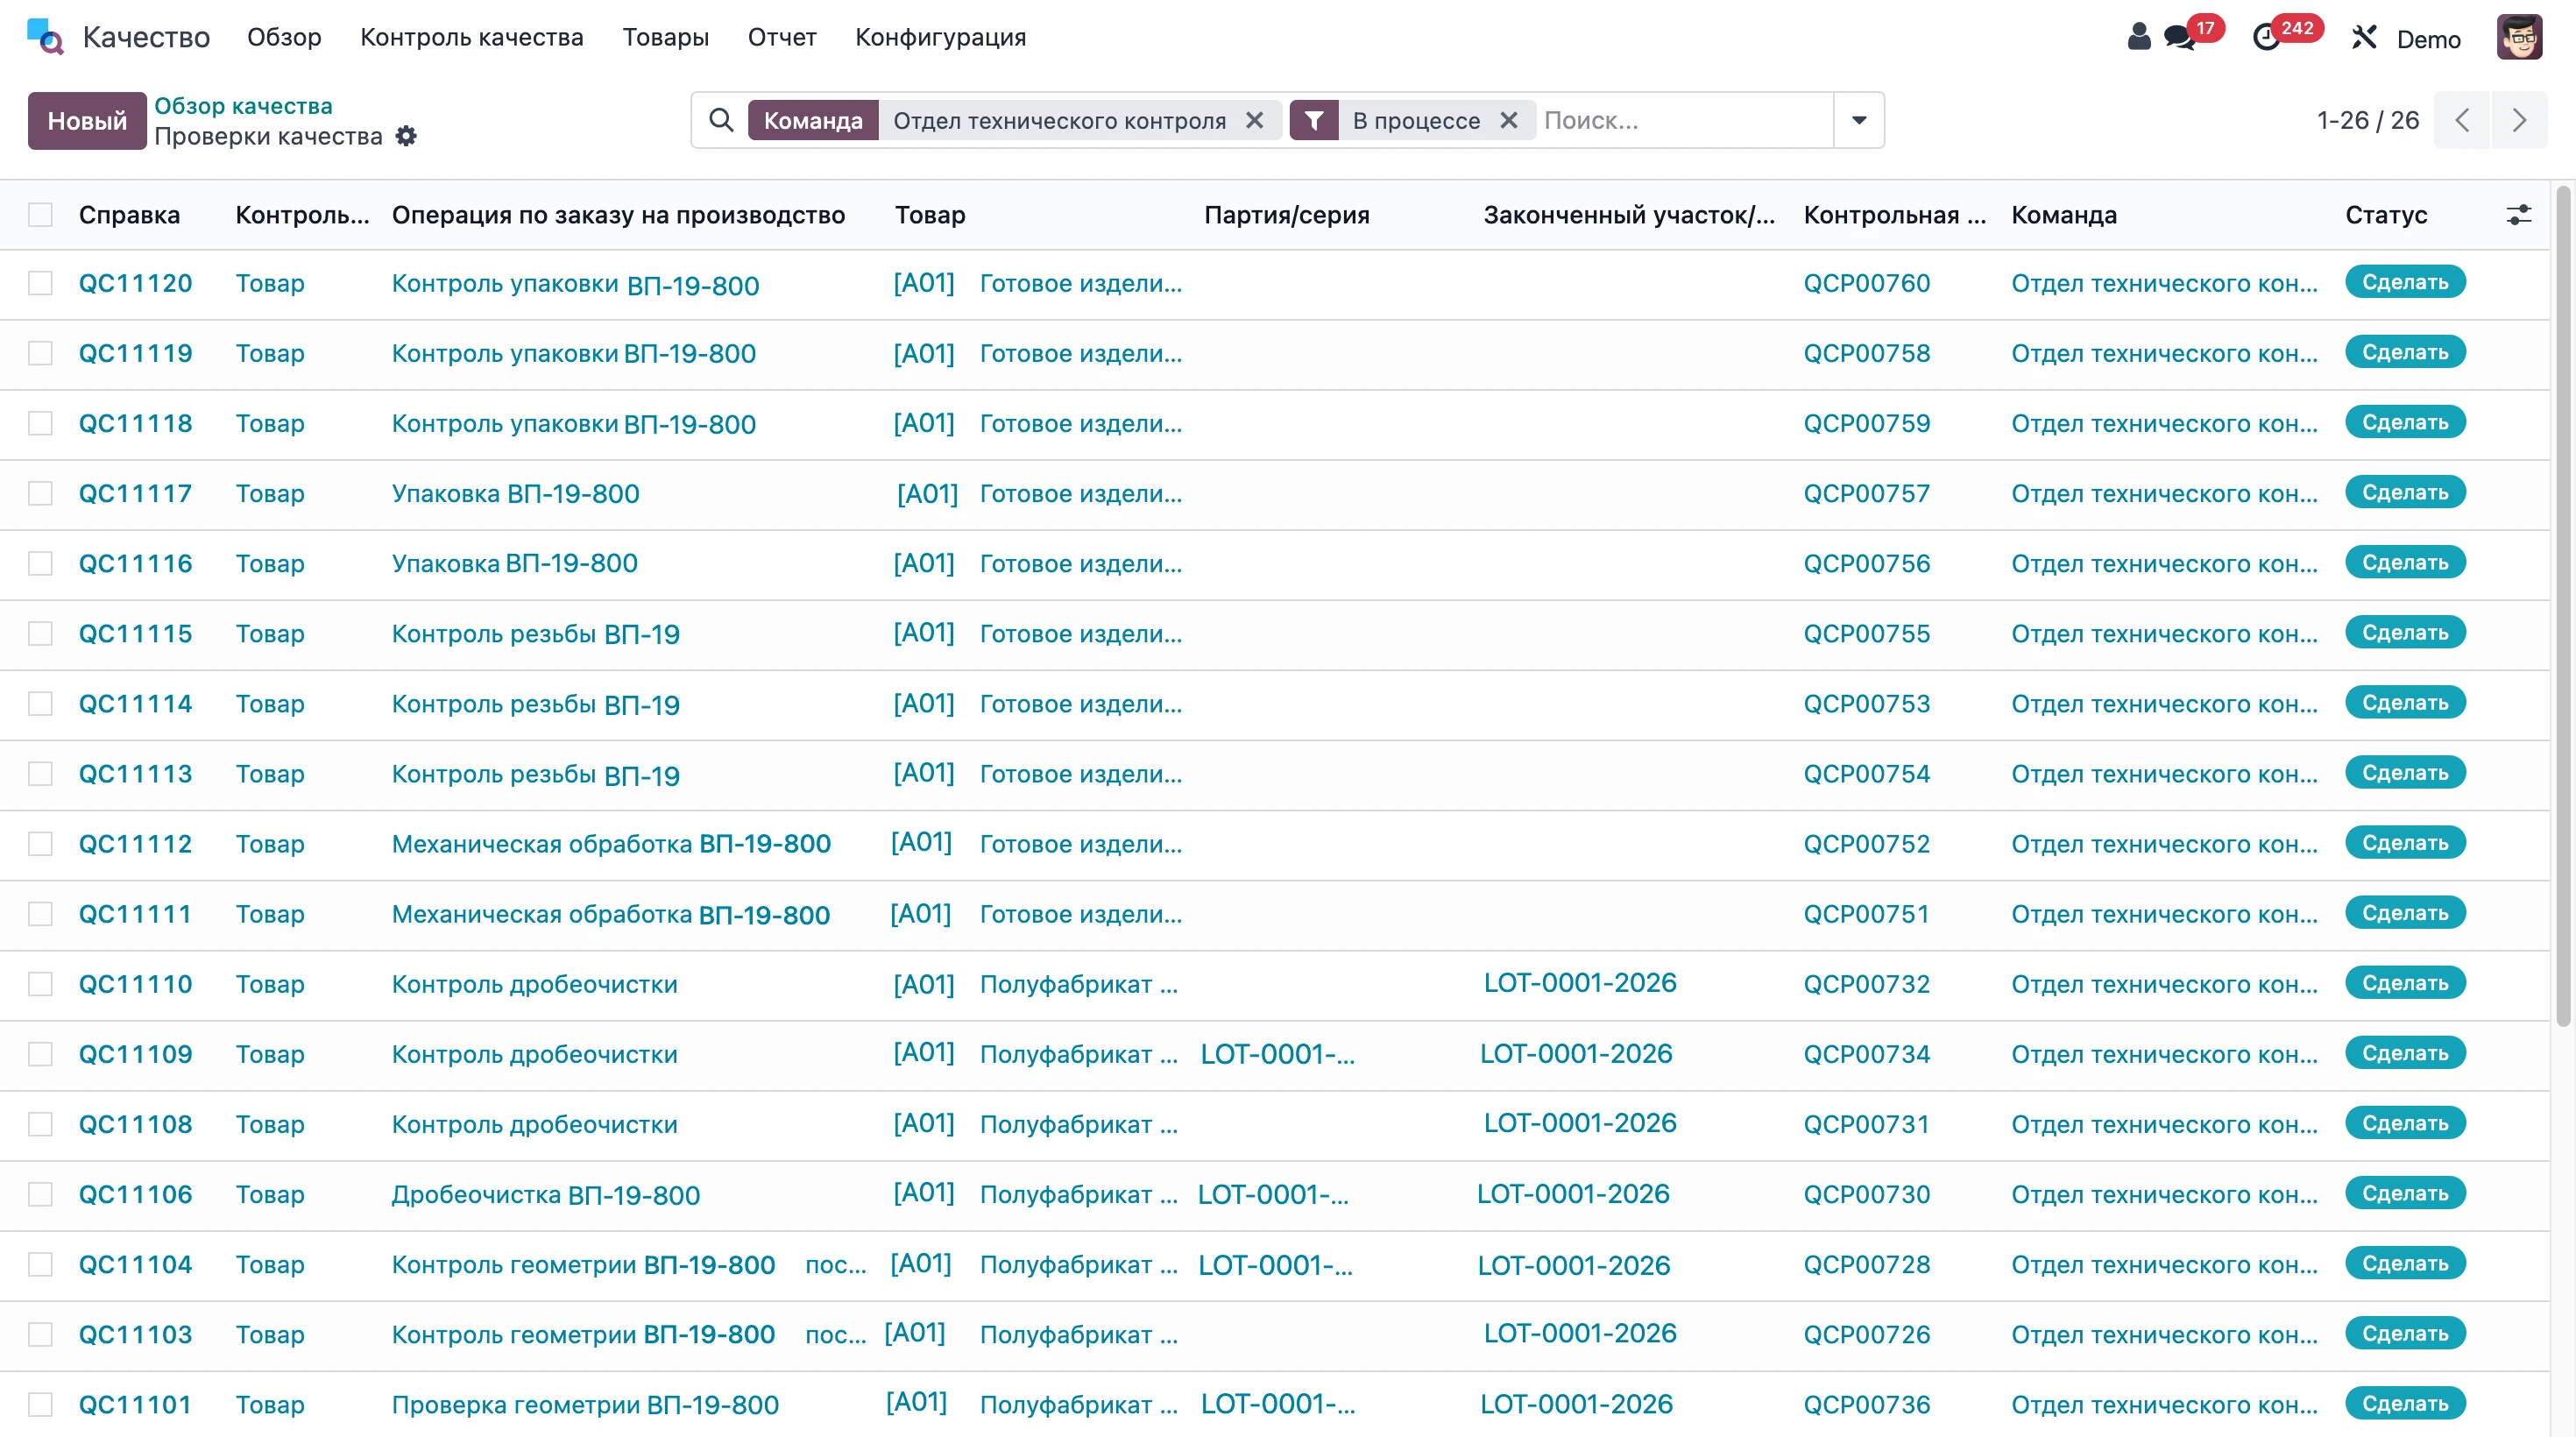Open the Товары menu

(x=666, y=37)
